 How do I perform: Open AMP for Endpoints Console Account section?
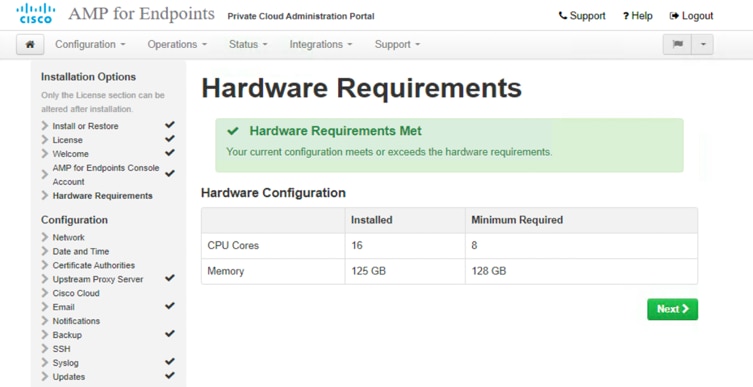[106, 175]
